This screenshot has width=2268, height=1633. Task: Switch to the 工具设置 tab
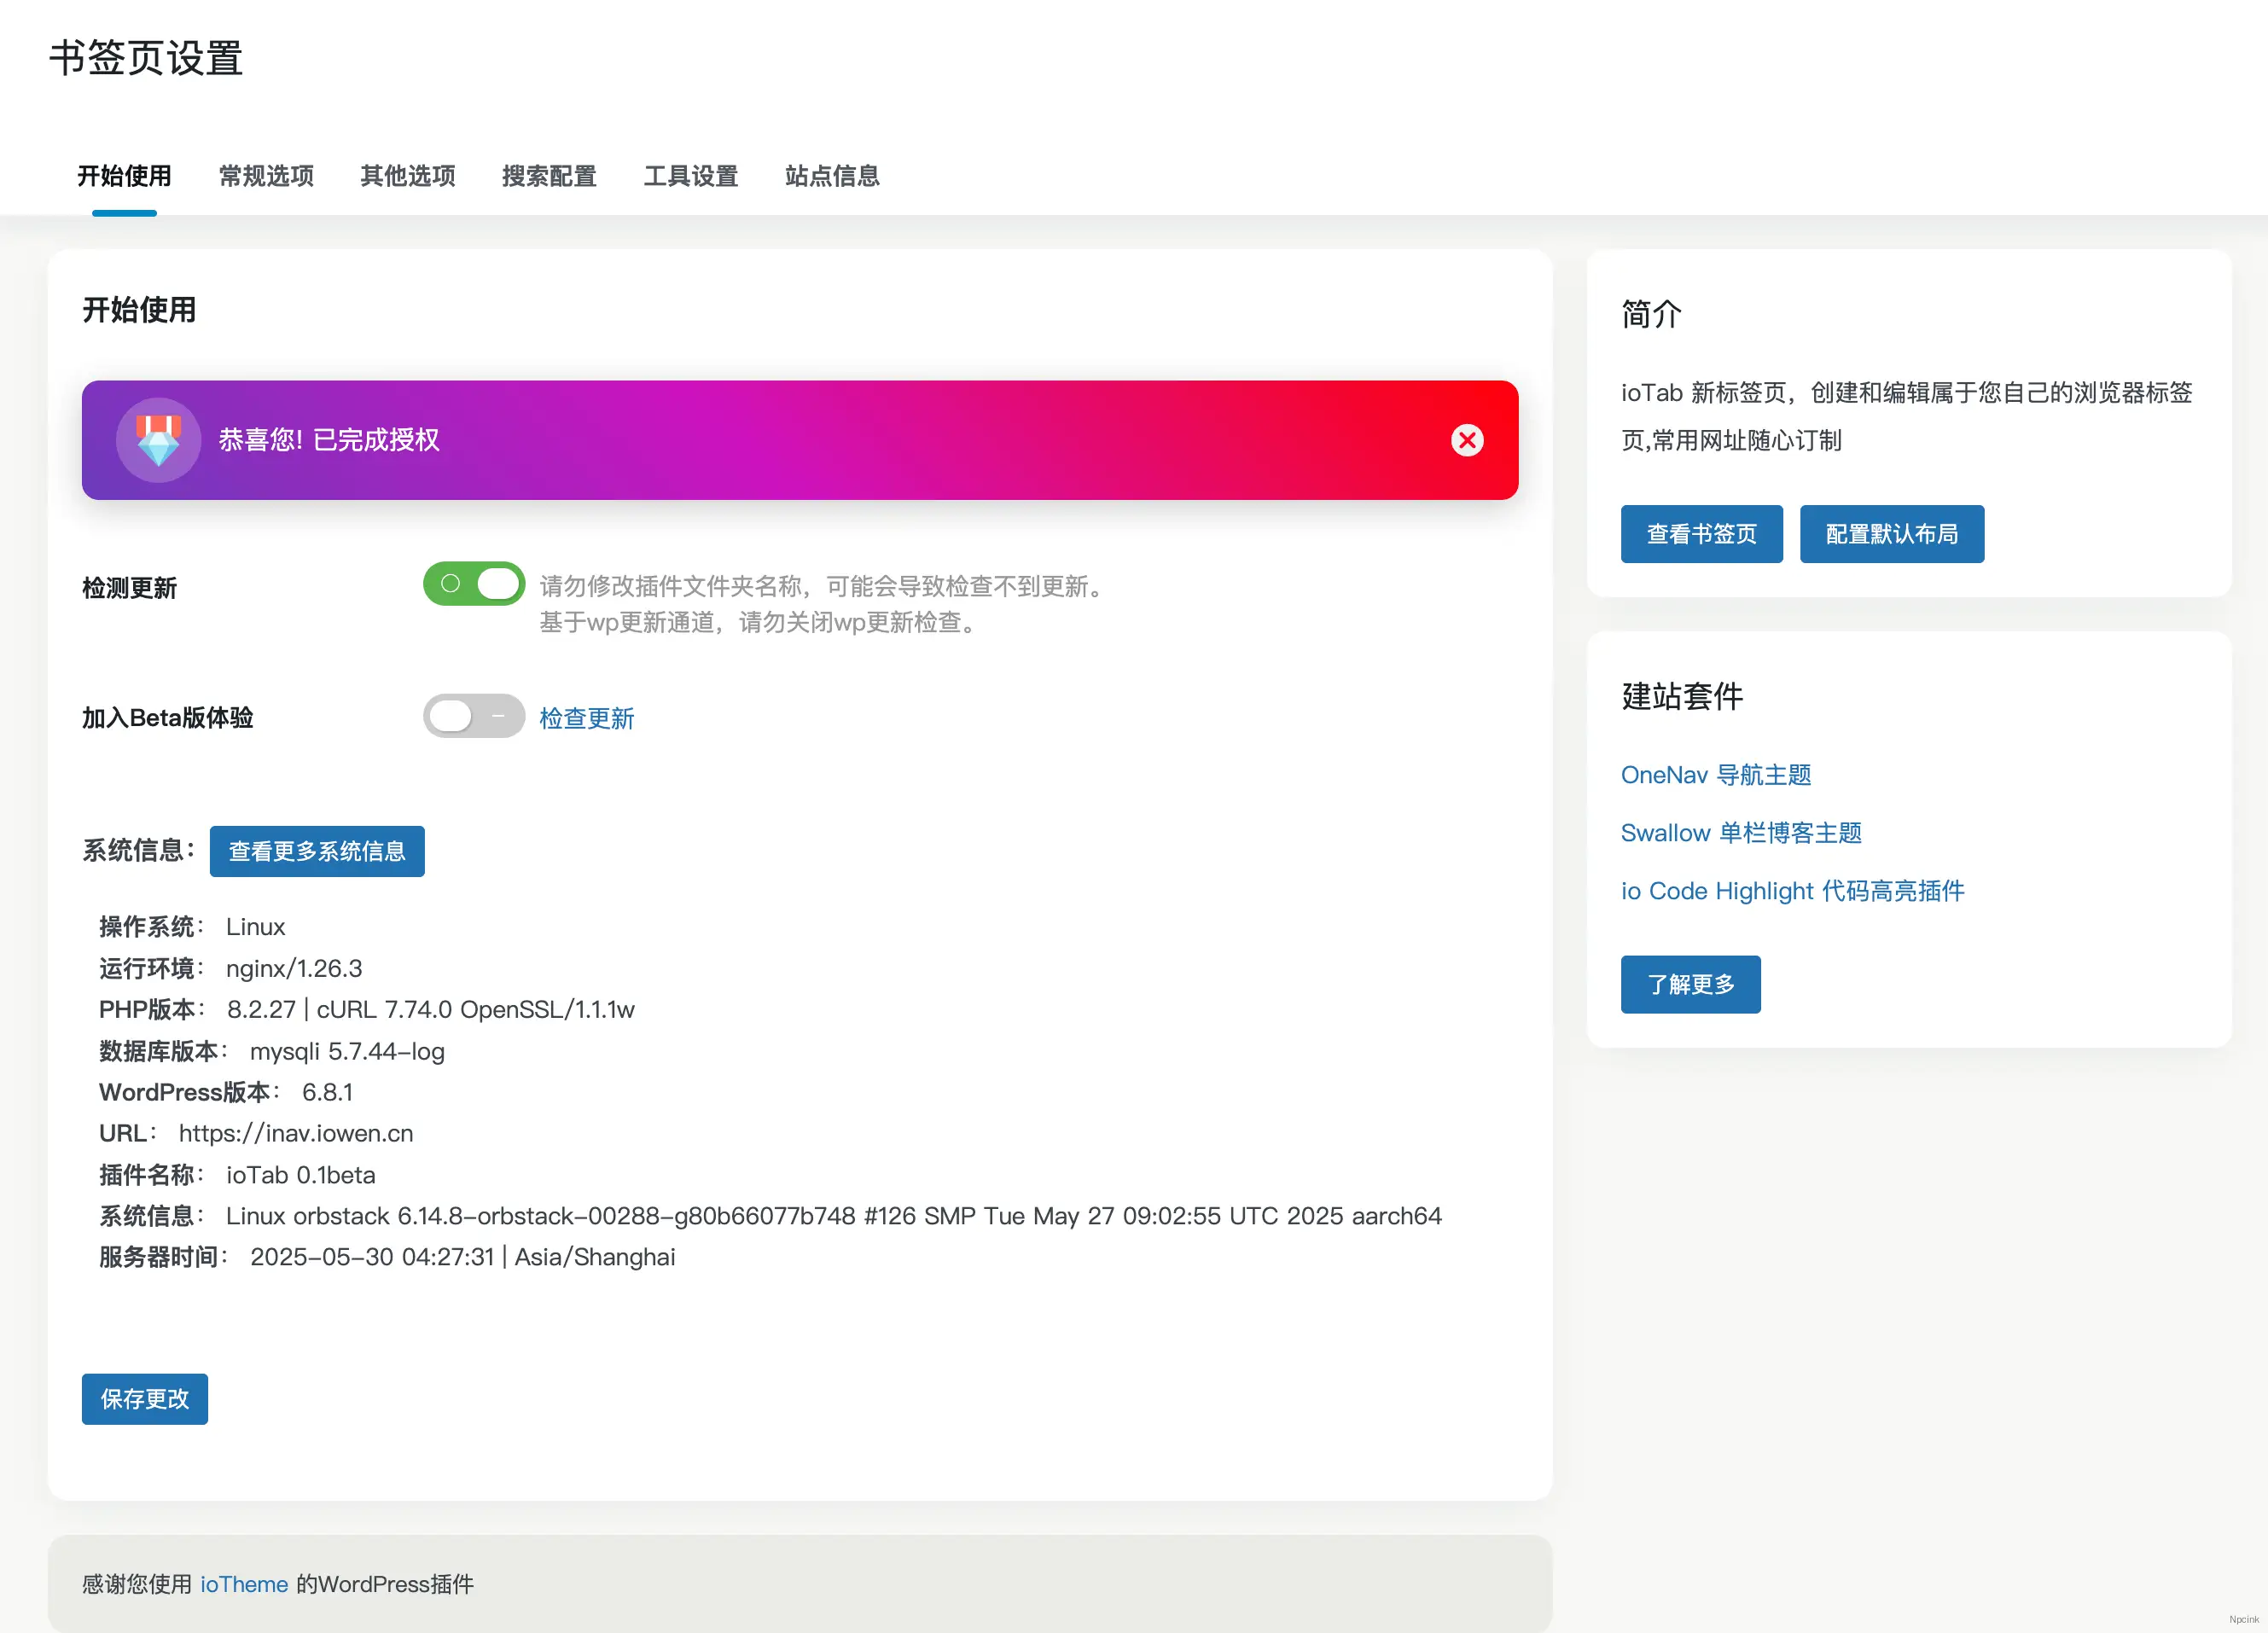click(x=691, y=176)
